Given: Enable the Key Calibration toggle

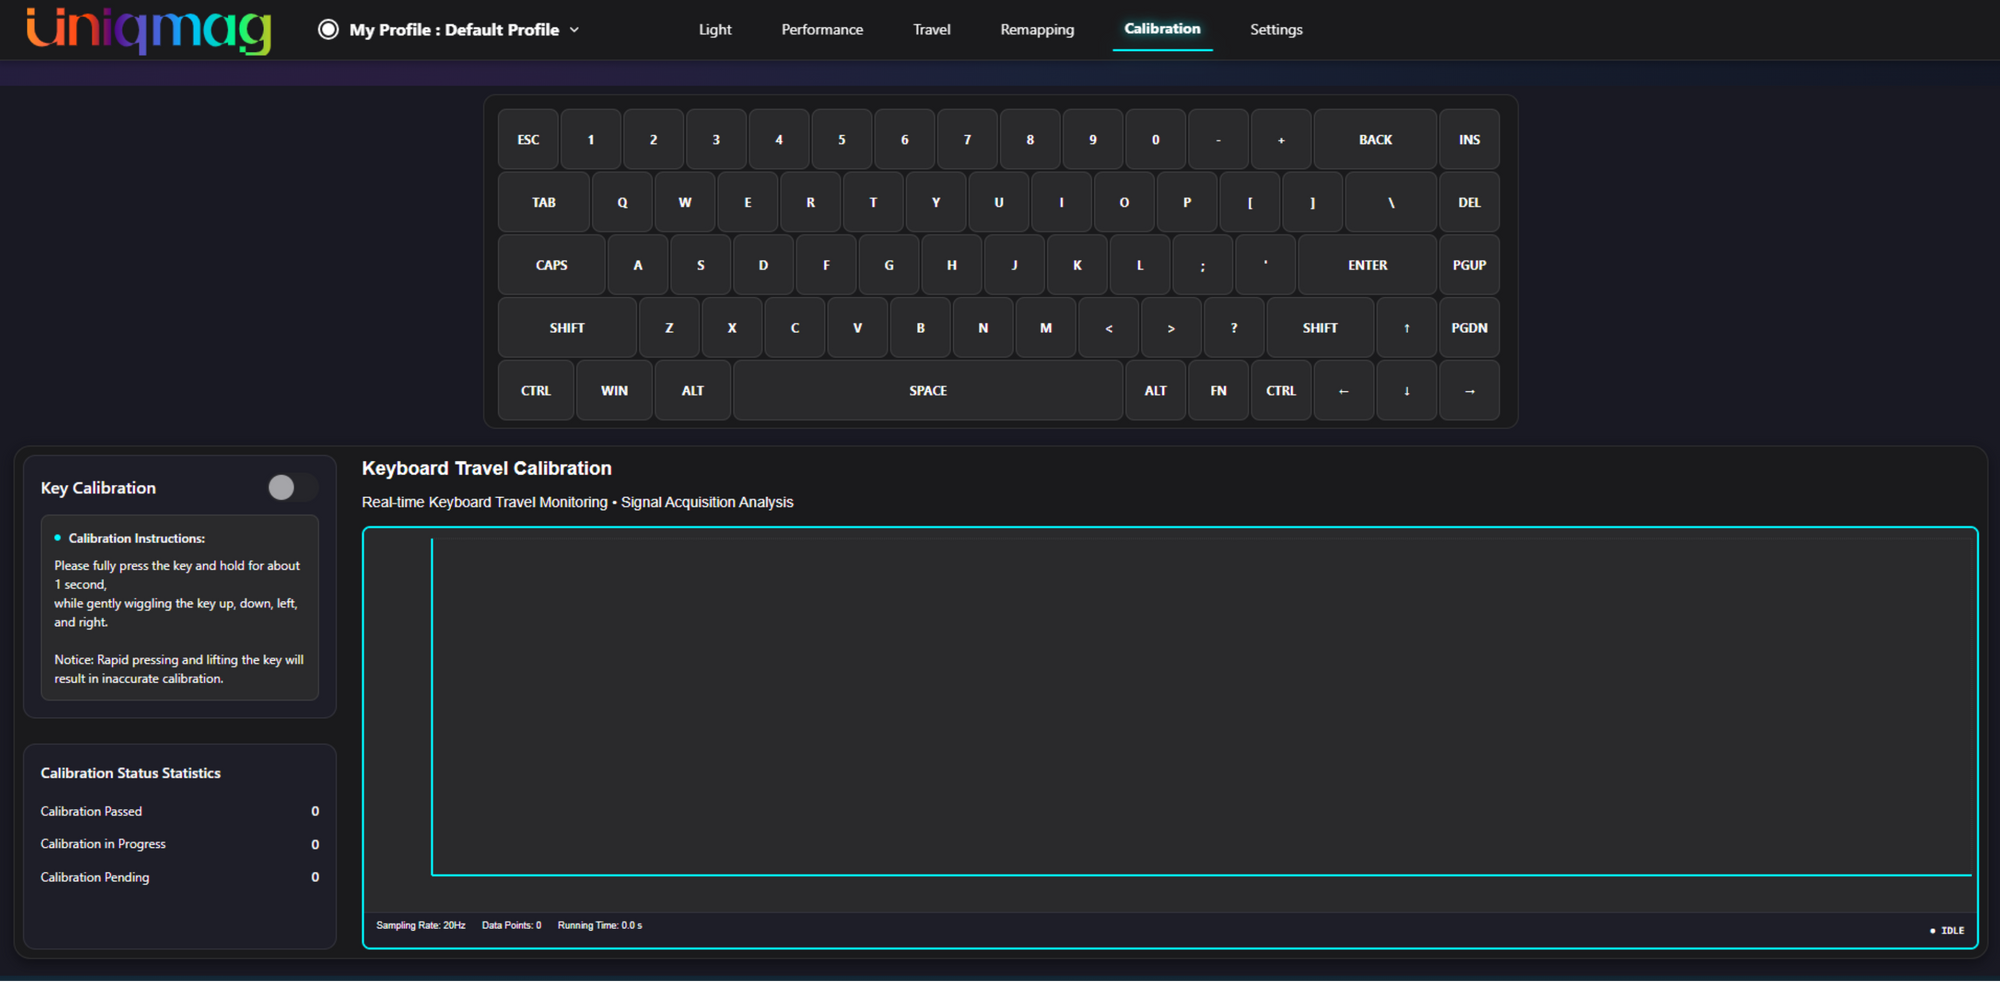Looking at the screenshot, I should 292,487.
